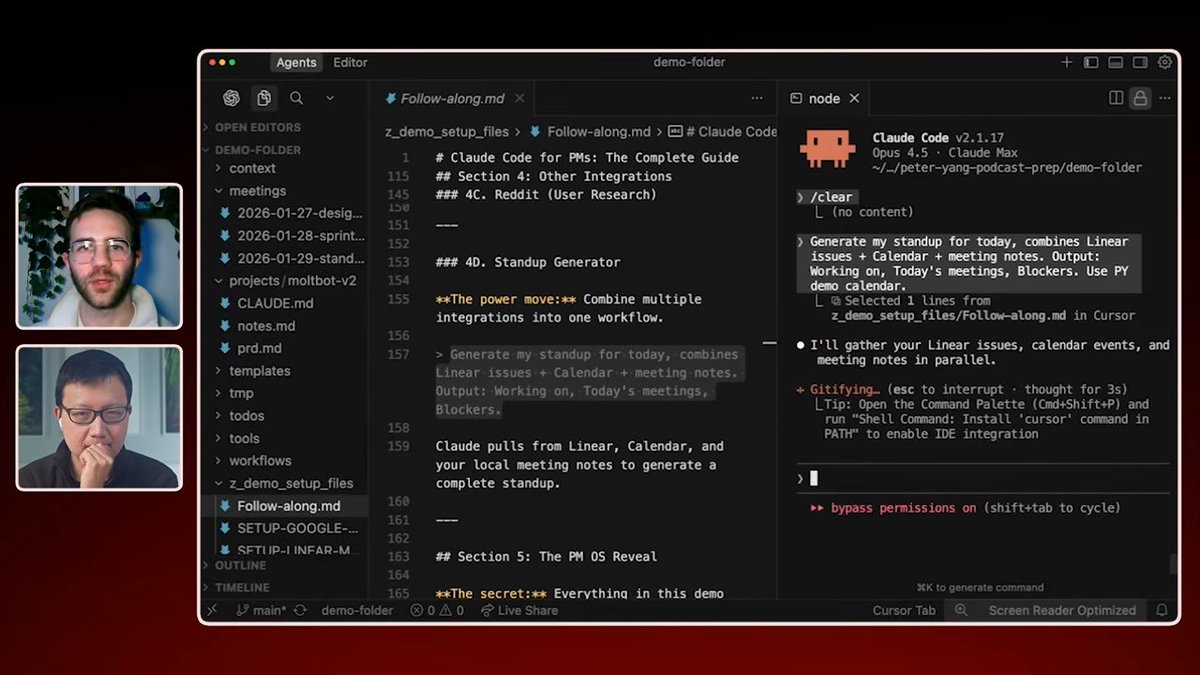This screenshot has width=1200, height=675.
Task: Click z_demo_setup_files in the breadcrumb
Action: 447,132
